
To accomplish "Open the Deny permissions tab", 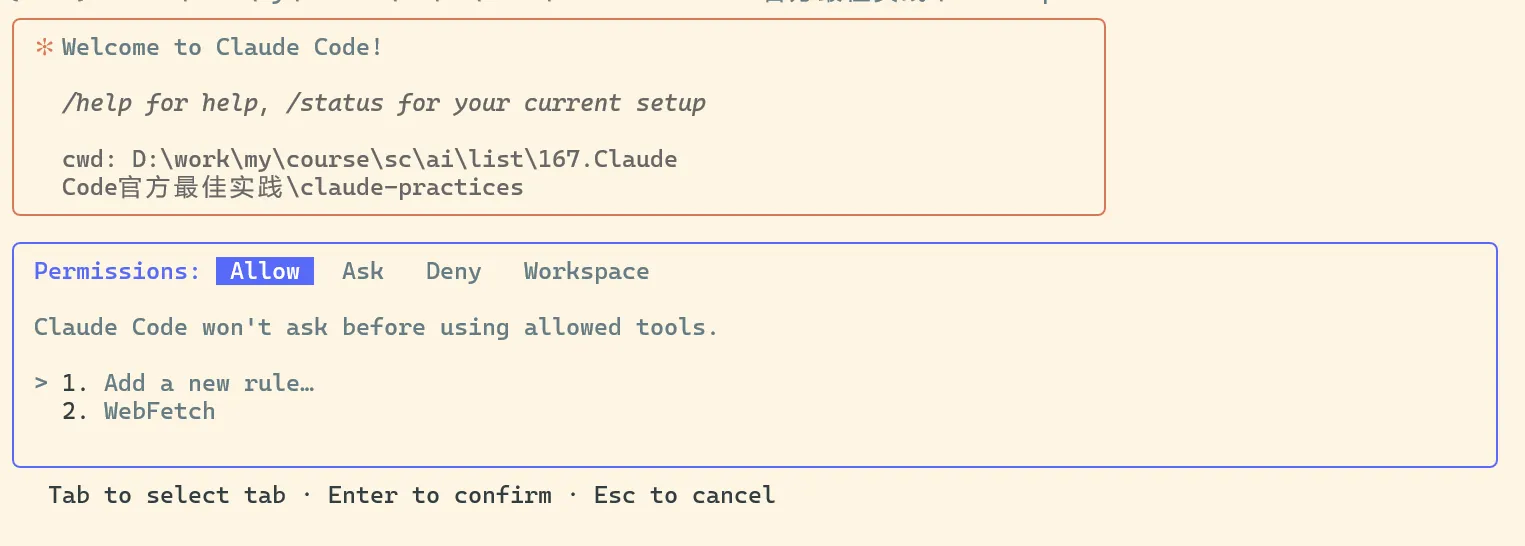I will tap(453, 271).
